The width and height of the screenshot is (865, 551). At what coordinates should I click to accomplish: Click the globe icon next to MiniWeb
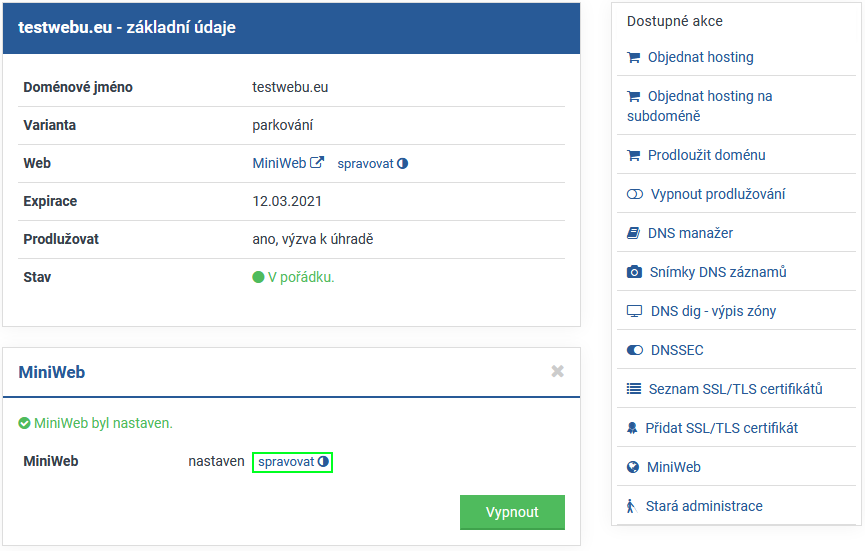point(633,467)
